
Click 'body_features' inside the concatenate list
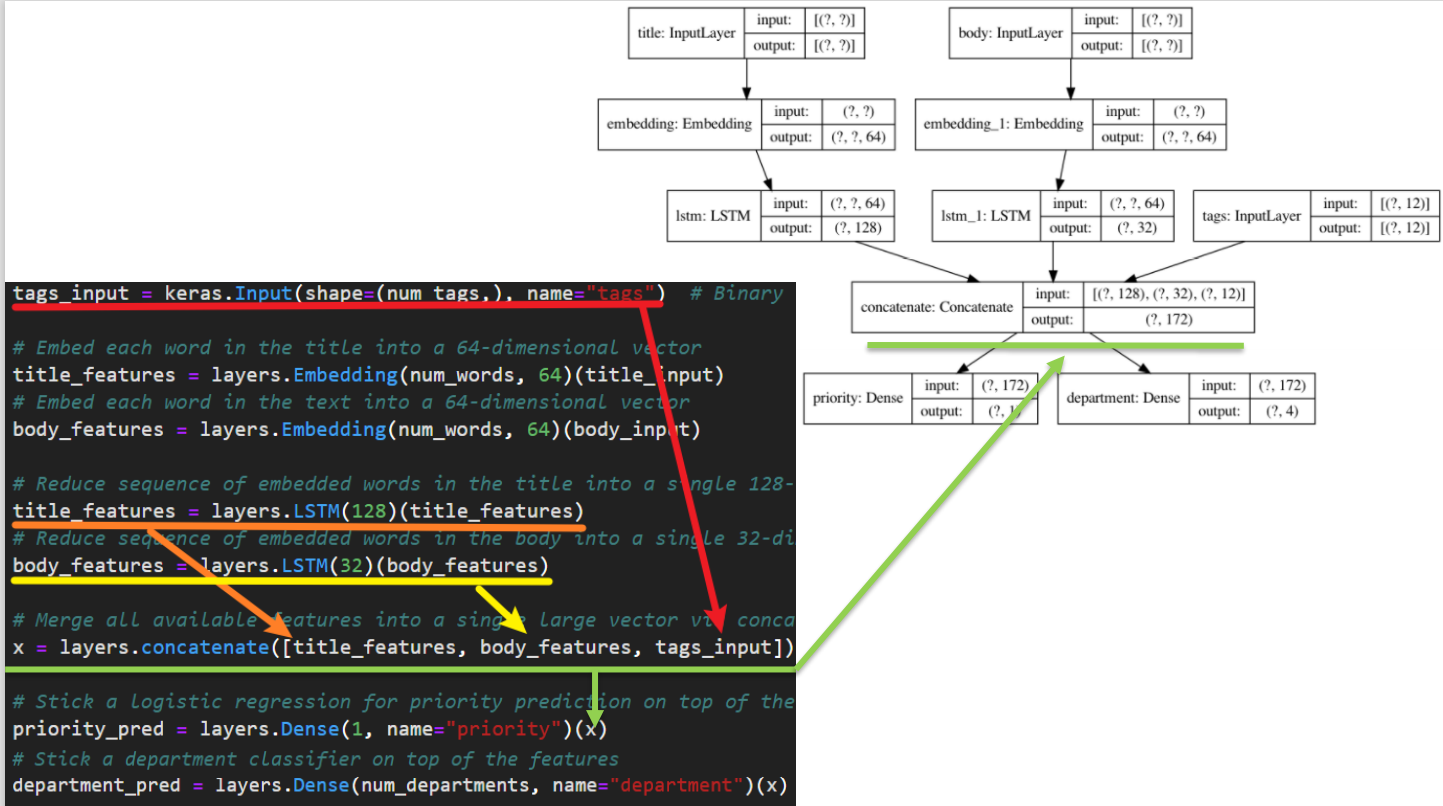[x=555, y=647]
